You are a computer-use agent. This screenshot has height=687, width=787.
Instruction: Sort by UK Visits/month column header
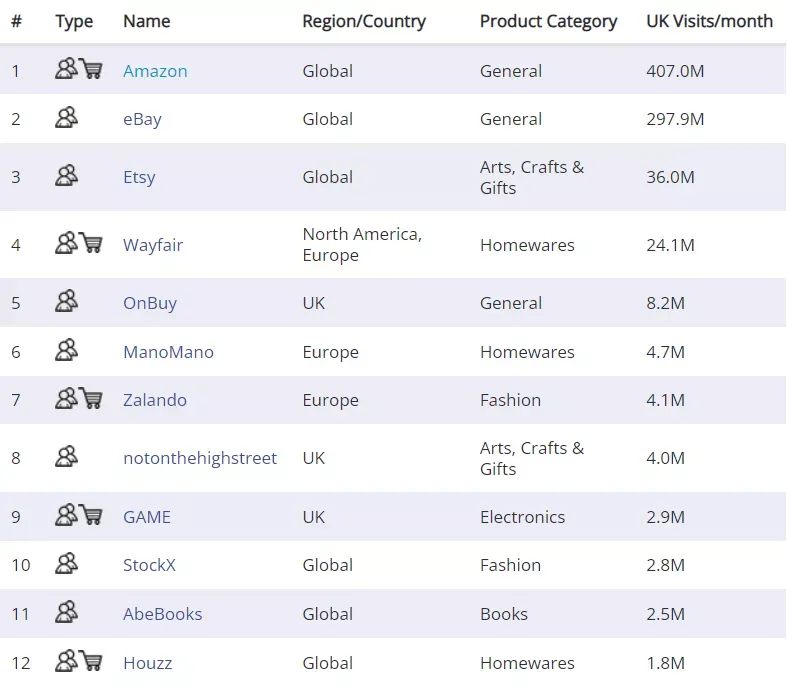click(x=709, y=21)
